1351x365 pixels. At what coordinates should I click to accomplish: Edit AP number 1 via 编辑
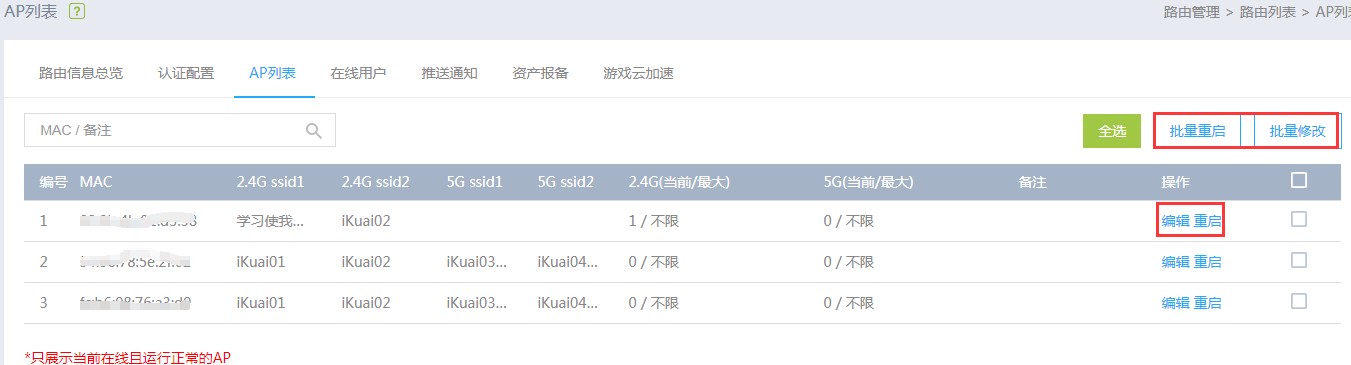pos(1175,220)
